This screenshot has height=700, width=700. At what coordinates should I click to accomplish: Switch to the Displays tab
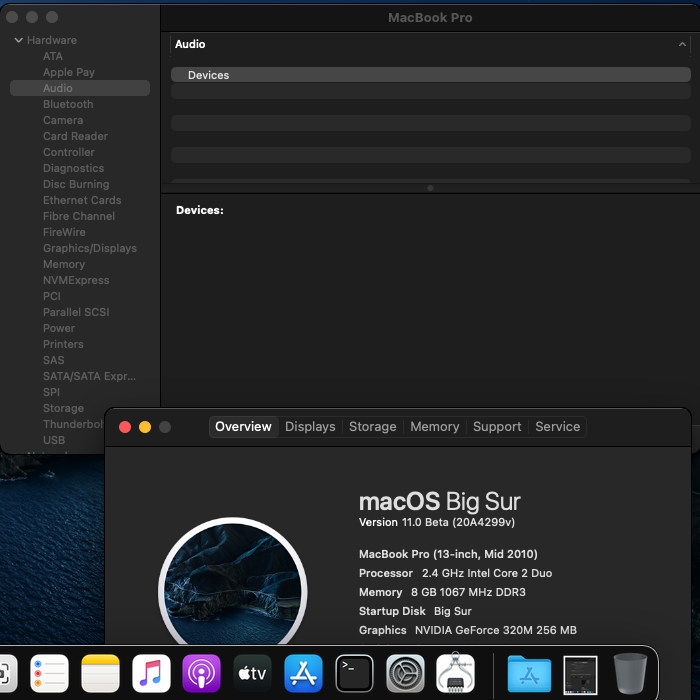point(310,426)
